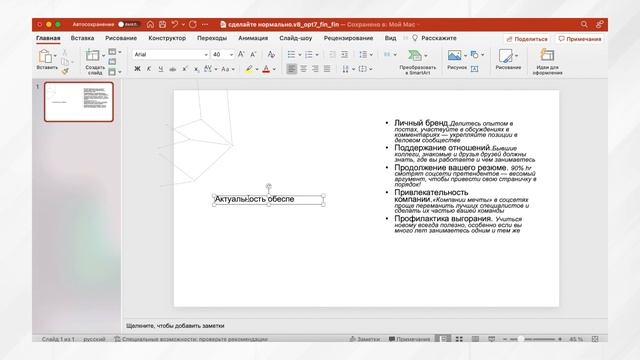The height and width of the screenshot is (360, 640).
Task: Open the numbered list dropdown arrow
Action: [x=317, y=55]
